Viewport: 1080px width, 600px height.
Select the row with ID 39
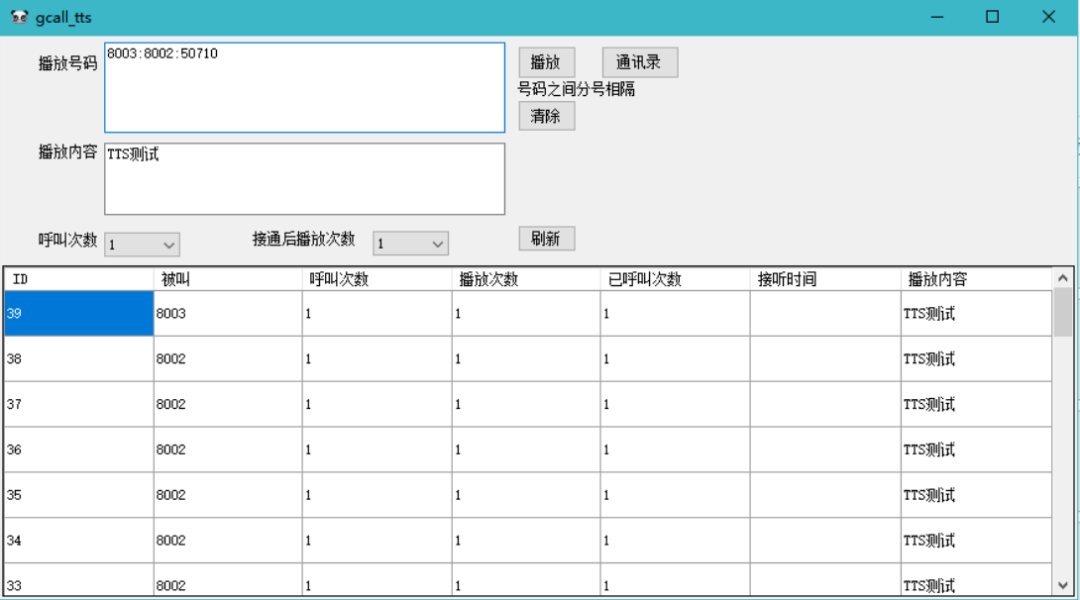pyautogui.click(x=79, y=314)
